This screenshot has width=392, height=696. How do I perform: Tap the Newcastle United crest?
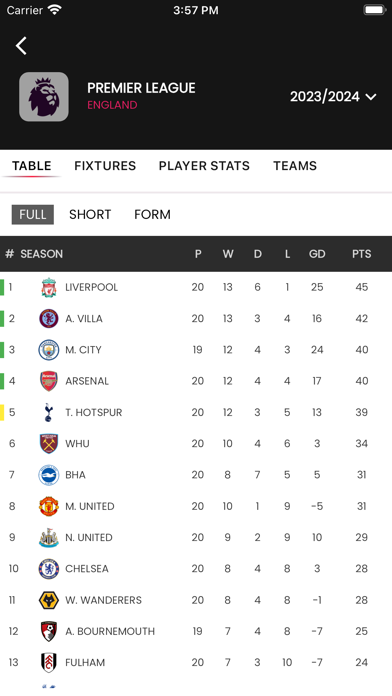pos(48,538)
